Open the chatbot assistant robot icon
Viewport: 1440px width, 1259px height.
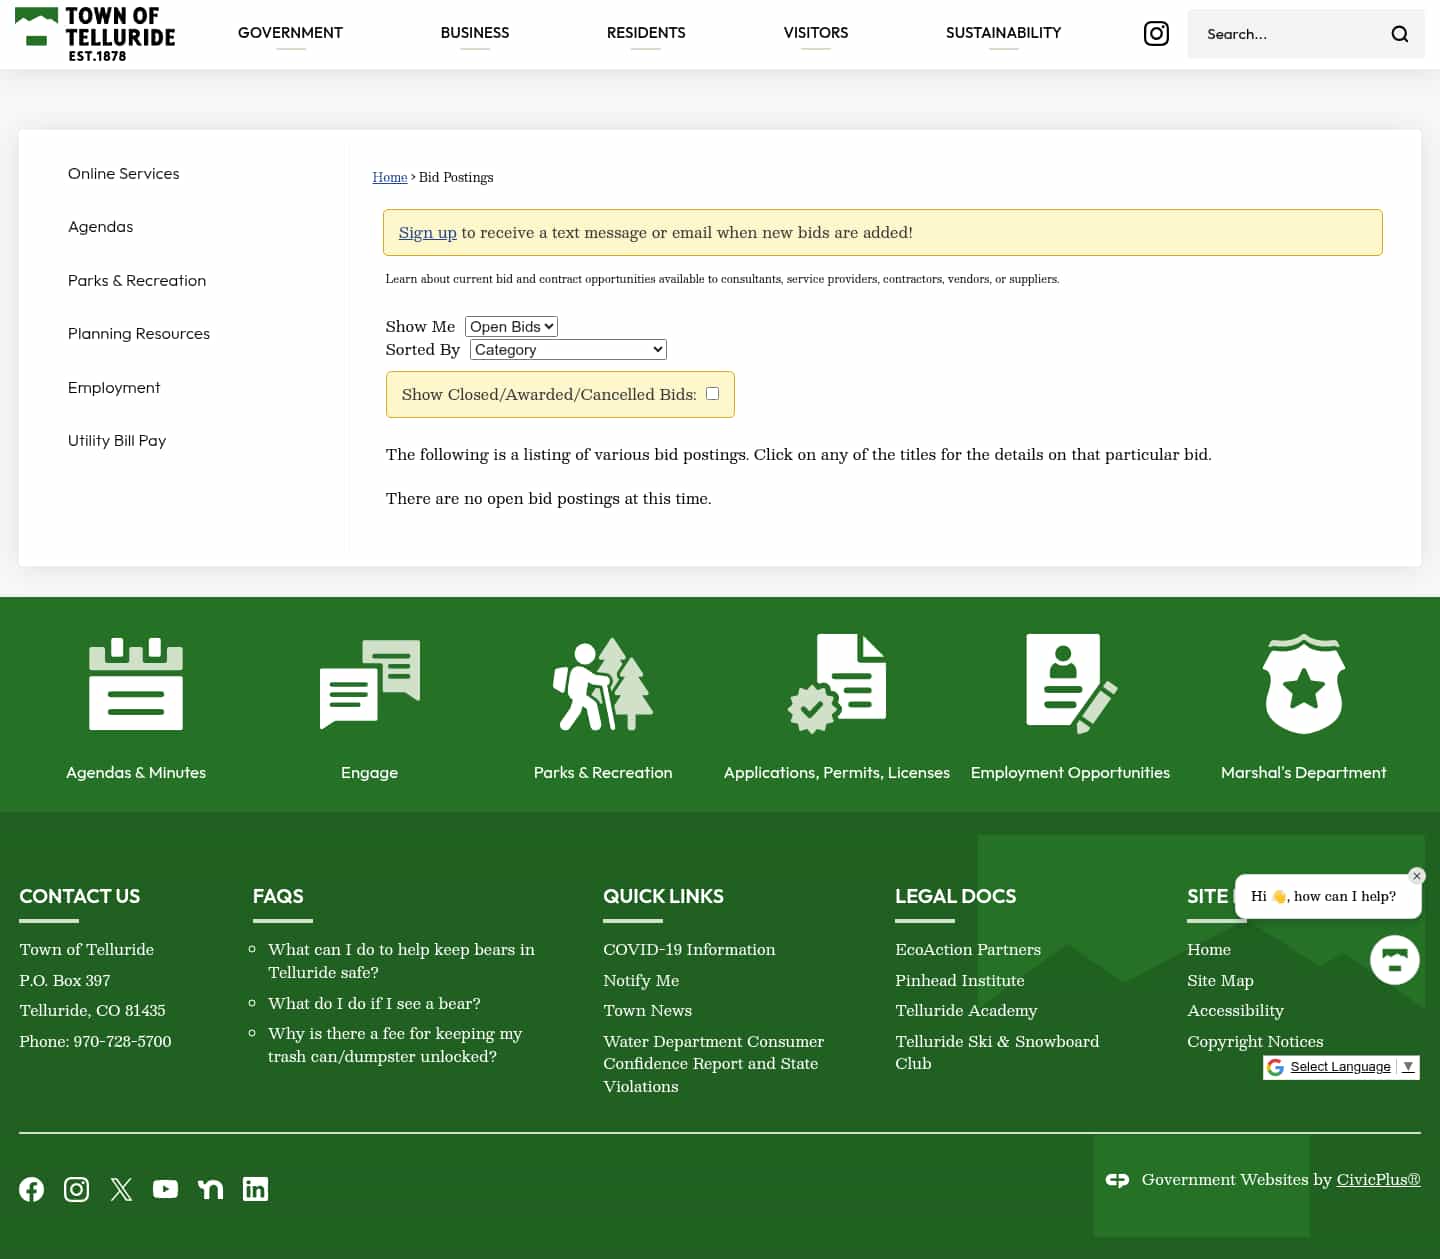(x=1395, y=960)
